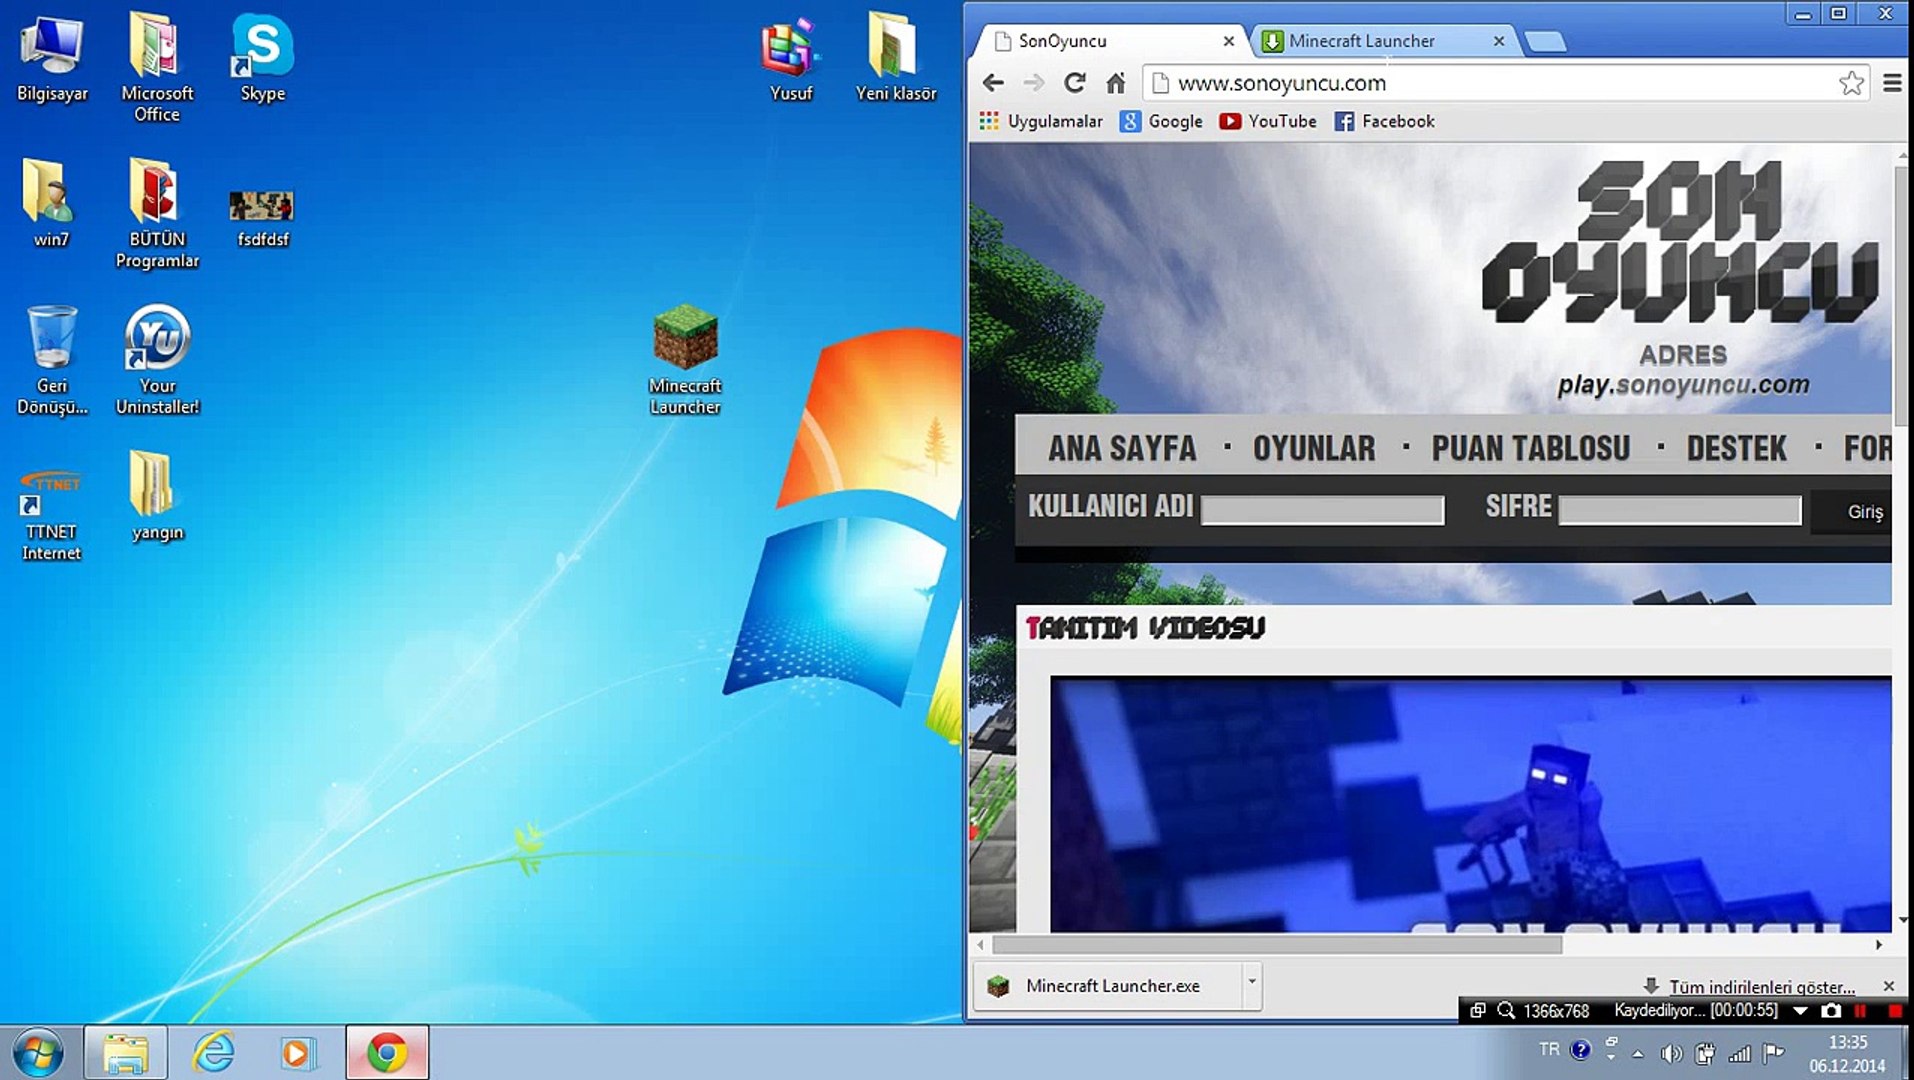Open the Uygulamalar apps bookmark
The image size is (1914, 1080).
tap(1040, 121)
